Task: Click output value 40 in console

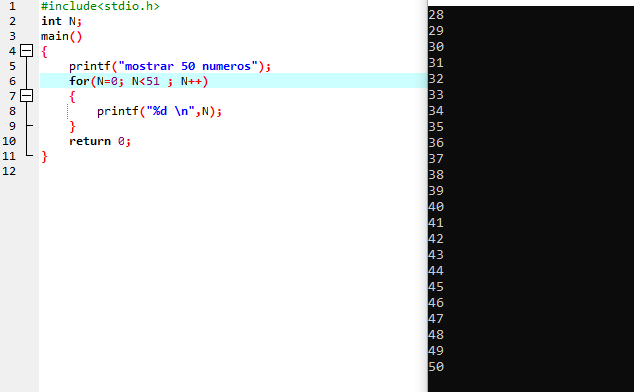Action: tap(436, 207)
